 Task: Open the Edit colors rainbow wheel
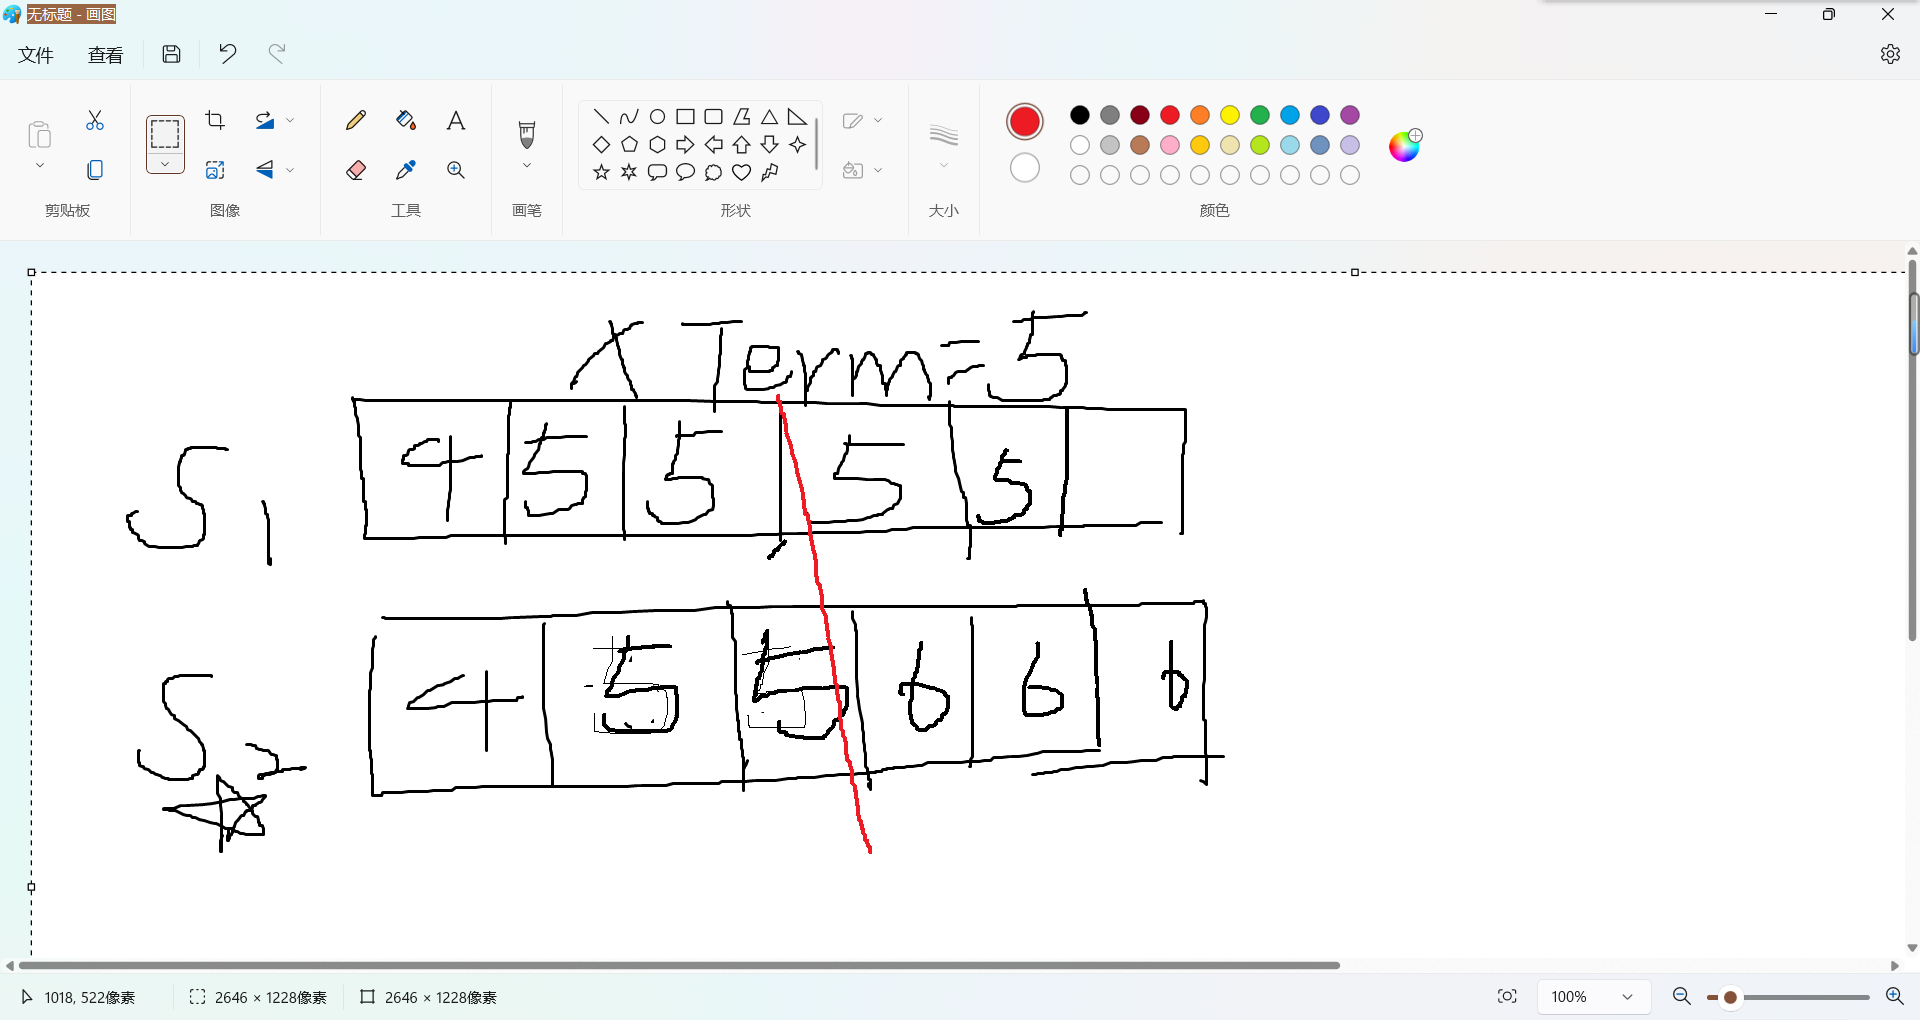pos(1404,146)
